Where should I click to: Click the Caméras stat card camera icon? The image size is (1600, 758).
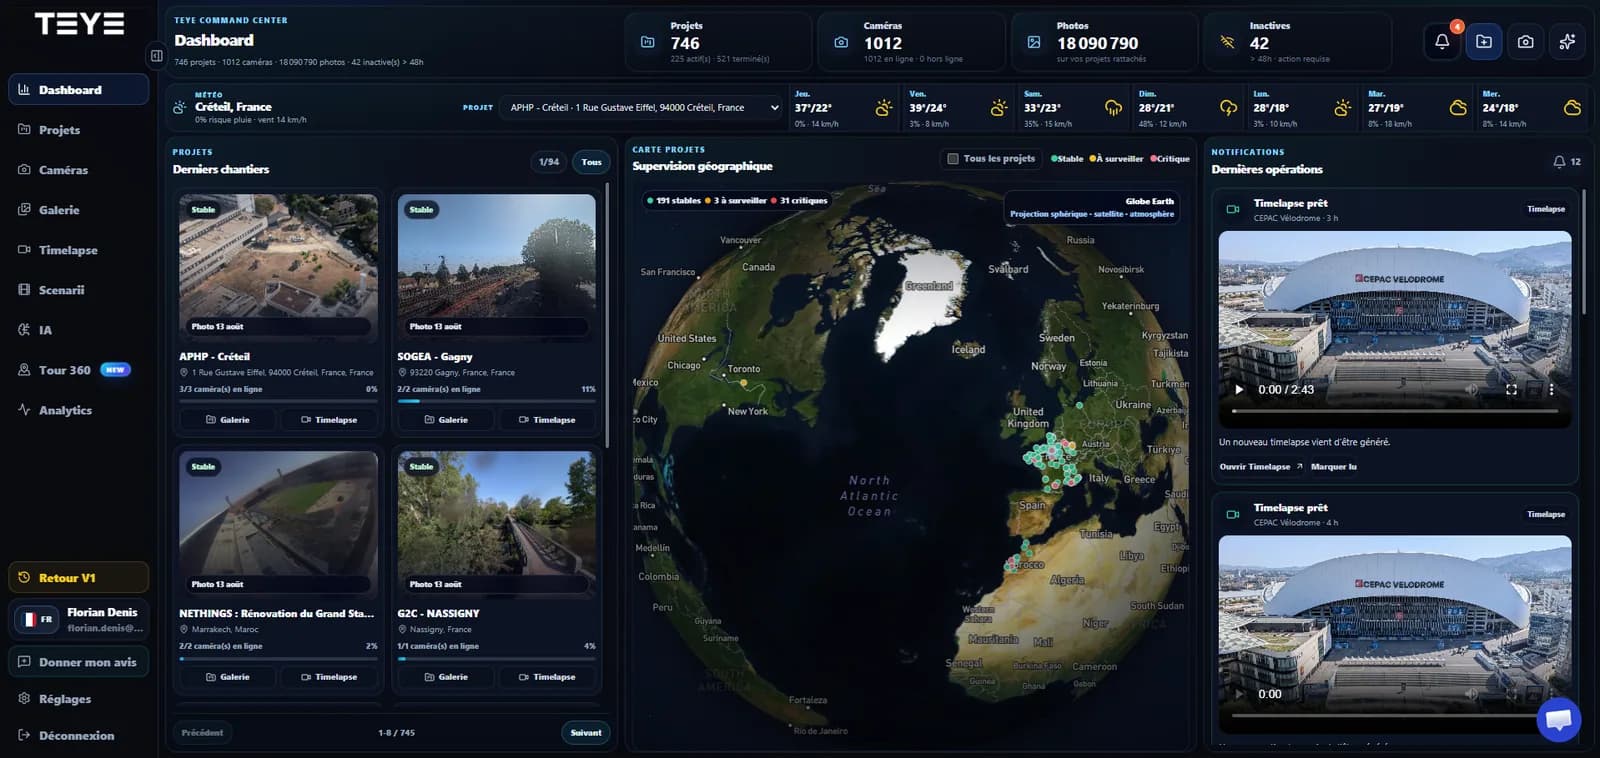(x=841, y=42)
